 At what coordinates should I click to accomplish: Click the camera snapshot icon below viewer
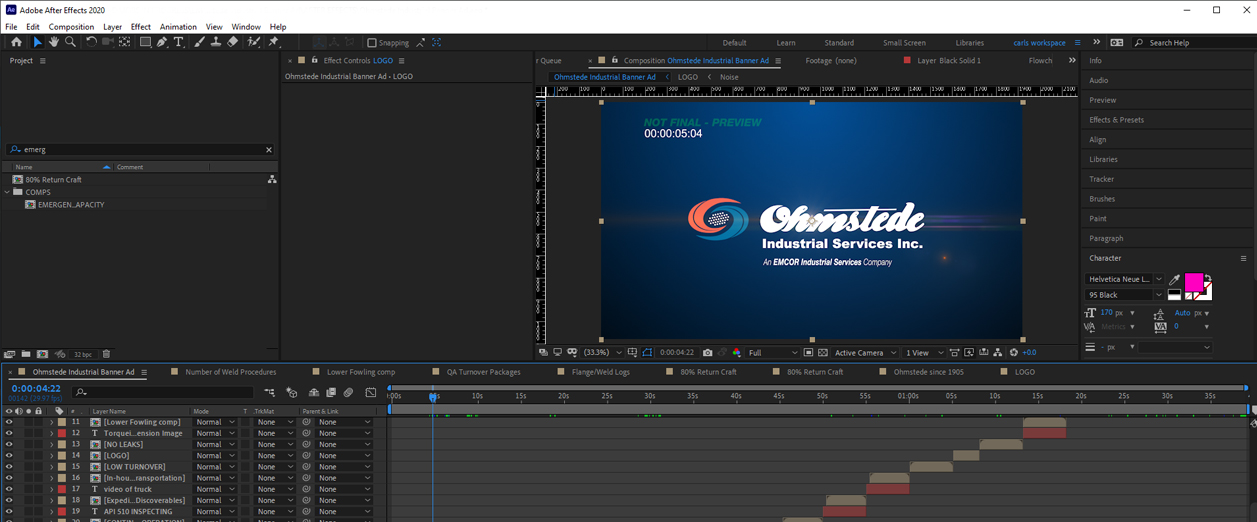click(707, 352)
